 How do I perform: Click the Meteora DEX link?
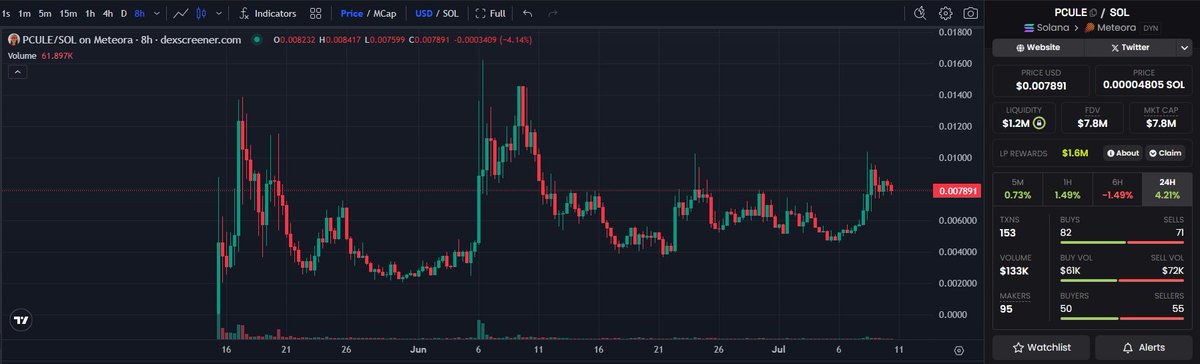pyautogui.click(x=1110, y=27)
